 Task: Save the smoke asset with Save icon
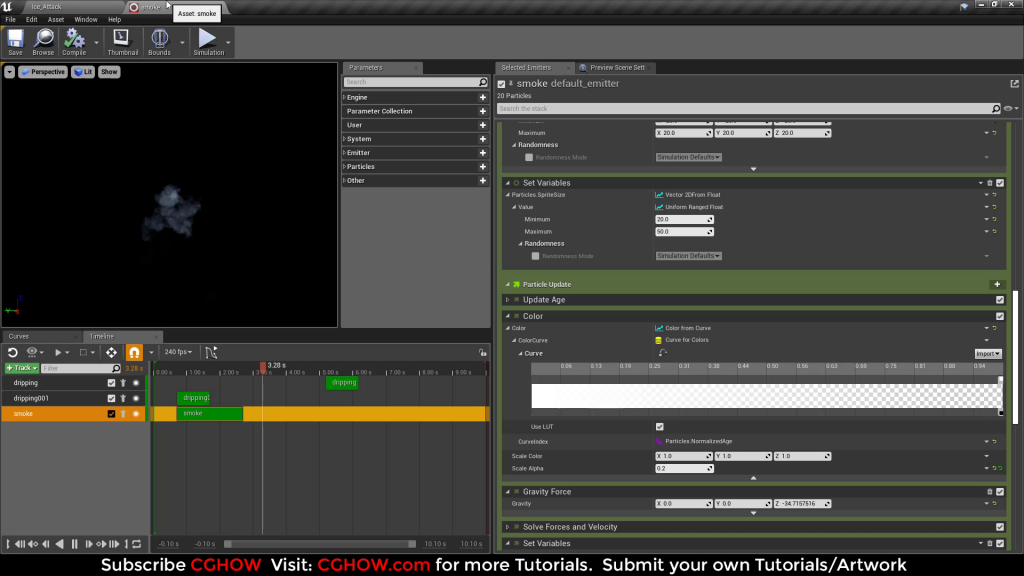[x=15, y=42]
